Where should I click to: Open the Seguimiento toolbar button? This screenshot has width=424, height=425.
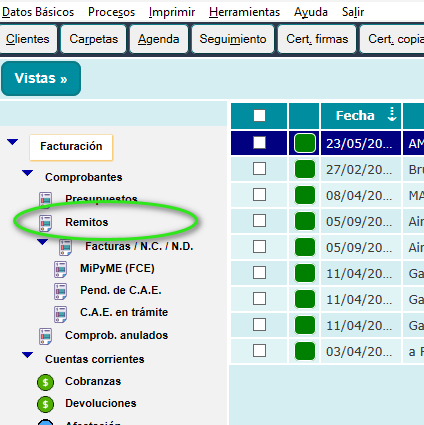click(233, 39)
